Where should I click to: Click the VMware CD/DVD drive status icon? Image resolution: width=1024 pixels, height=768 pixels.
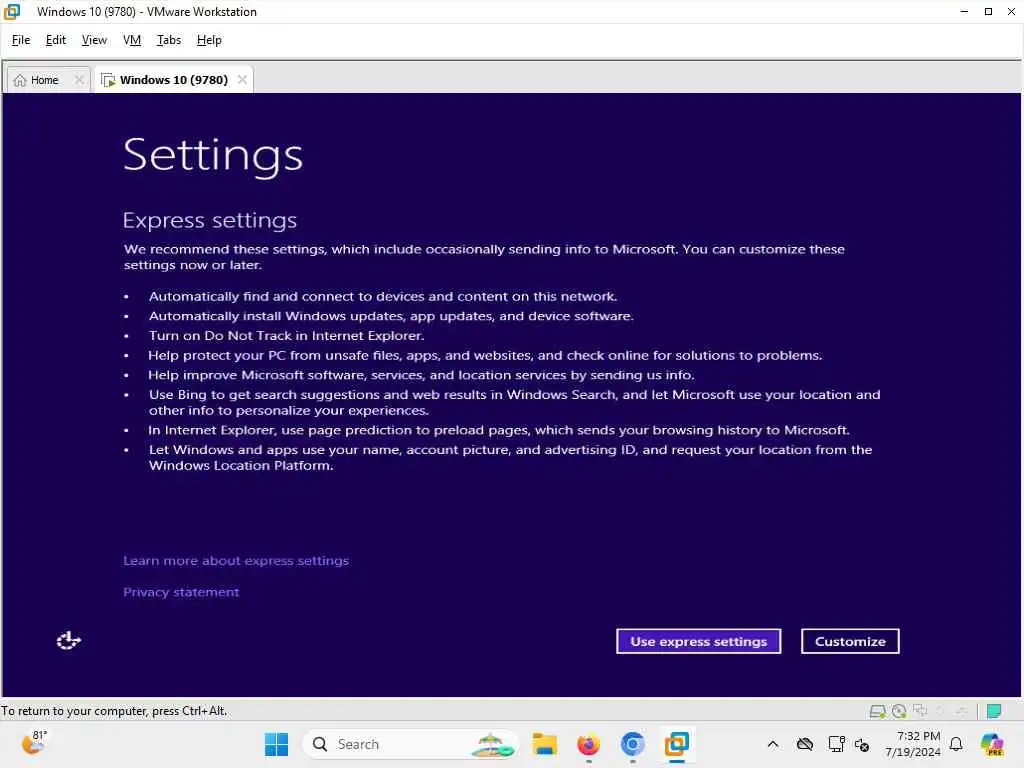coord(899,711)
